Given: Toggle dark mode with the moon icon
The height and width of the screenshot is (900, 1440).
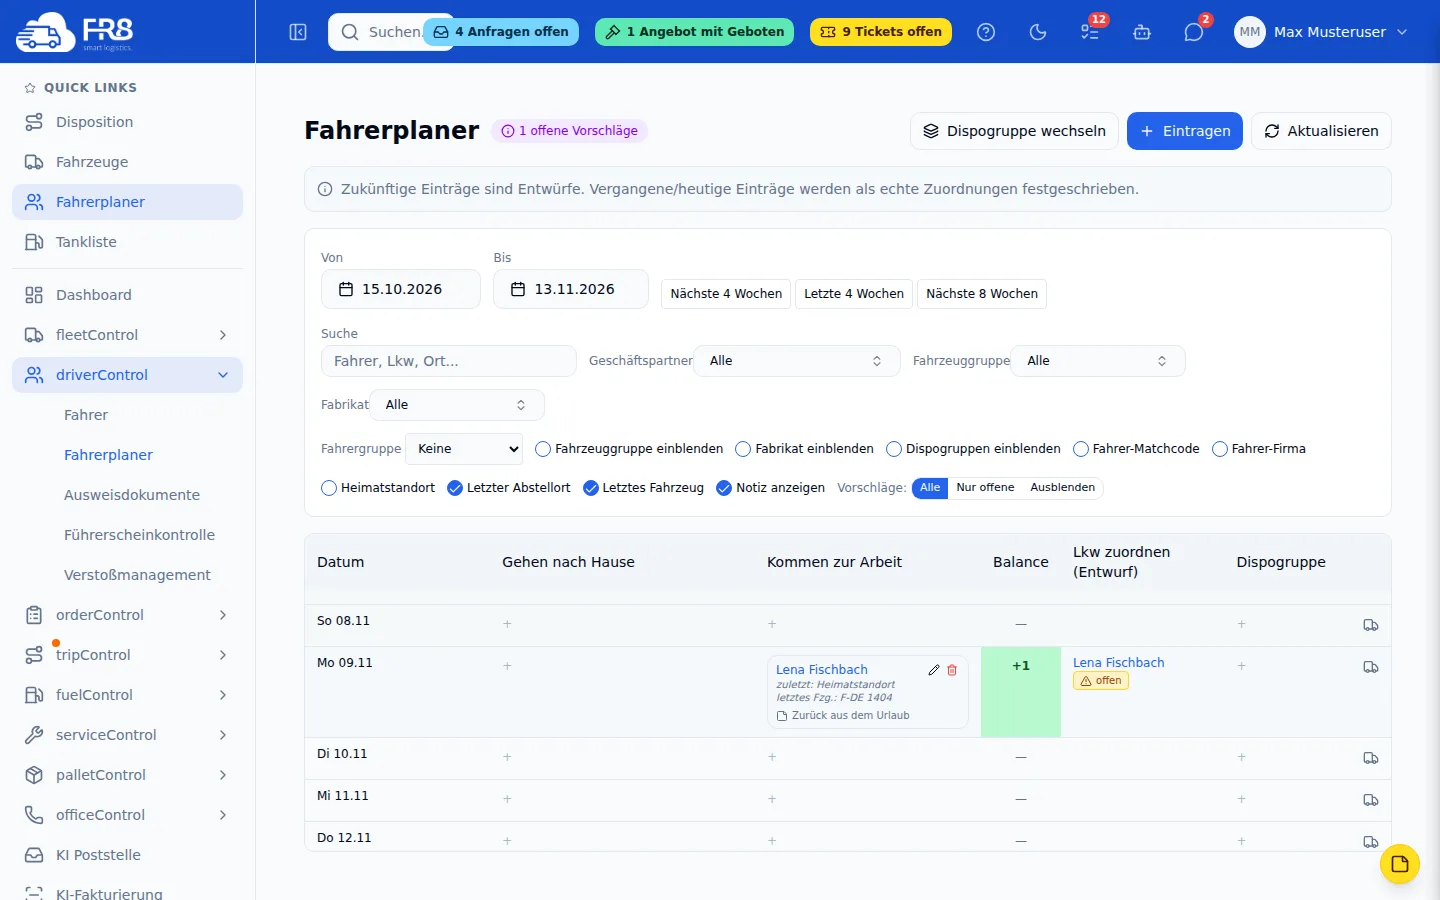Looking at the screenshot, I should click(1038, 32).
